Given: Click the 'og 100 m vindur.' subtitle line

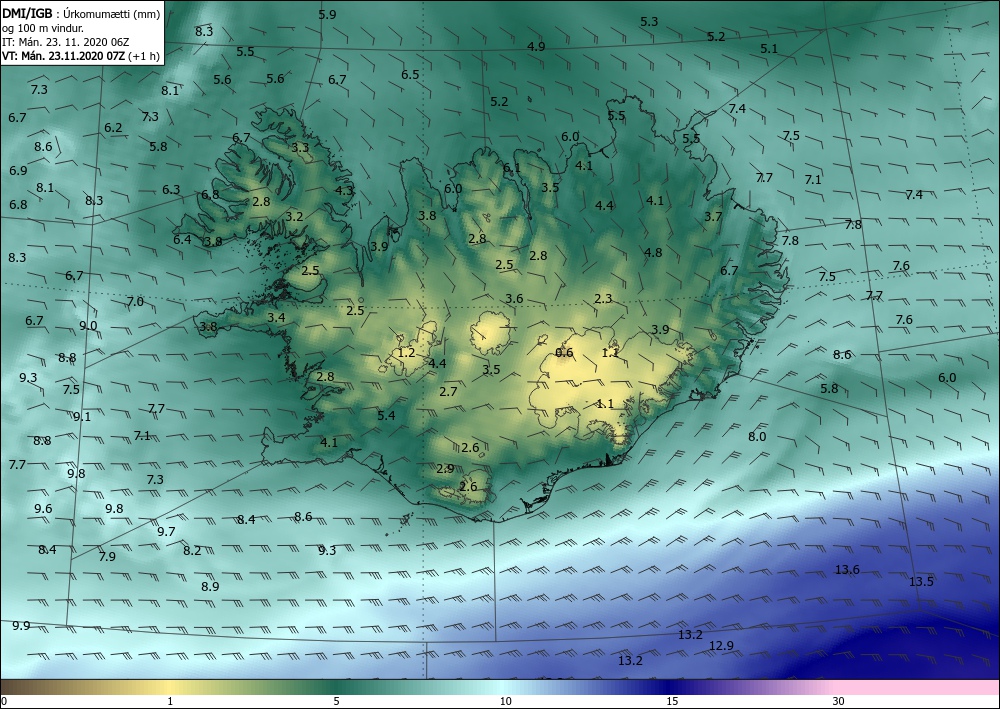Looking at the screenshot, I should (43, 28).
